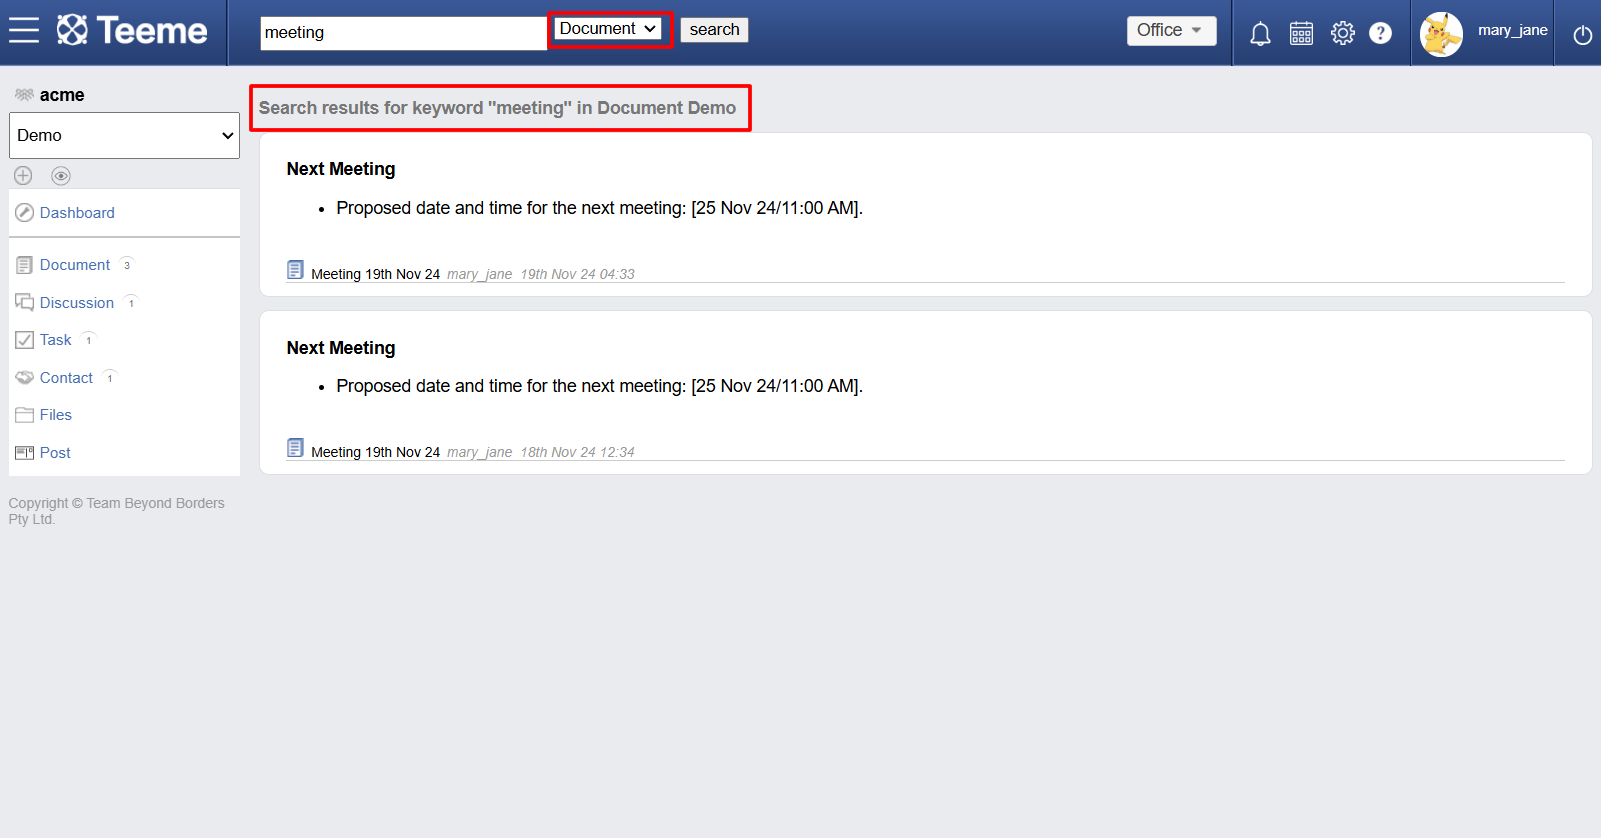Click the mary_jane username in header
The width and height of the screenshot is (1601, 838).
pos(1512,30)
